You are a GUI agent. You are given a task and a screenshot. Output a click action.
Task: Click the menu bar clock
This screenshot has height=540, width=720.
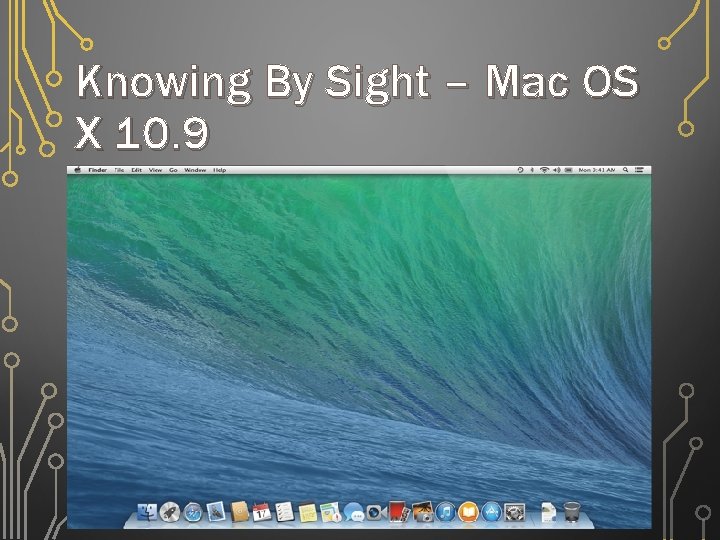tap(596, 170)
